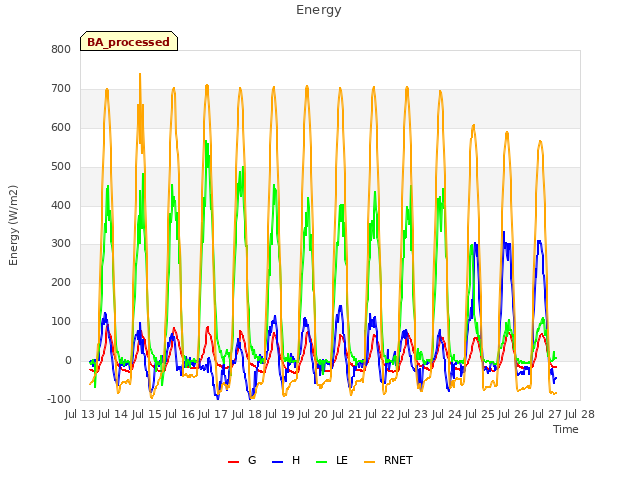Click the H legend entry
Viewport: 640px width, 480px height.
pos(286,460)
